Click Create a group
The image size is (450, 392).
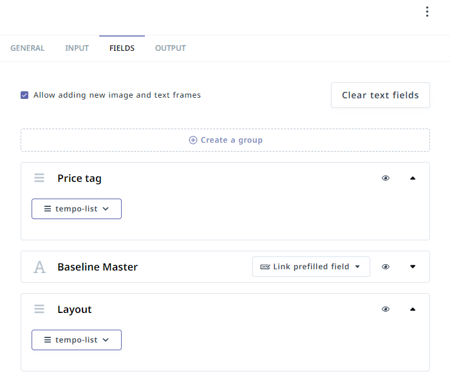225,140
